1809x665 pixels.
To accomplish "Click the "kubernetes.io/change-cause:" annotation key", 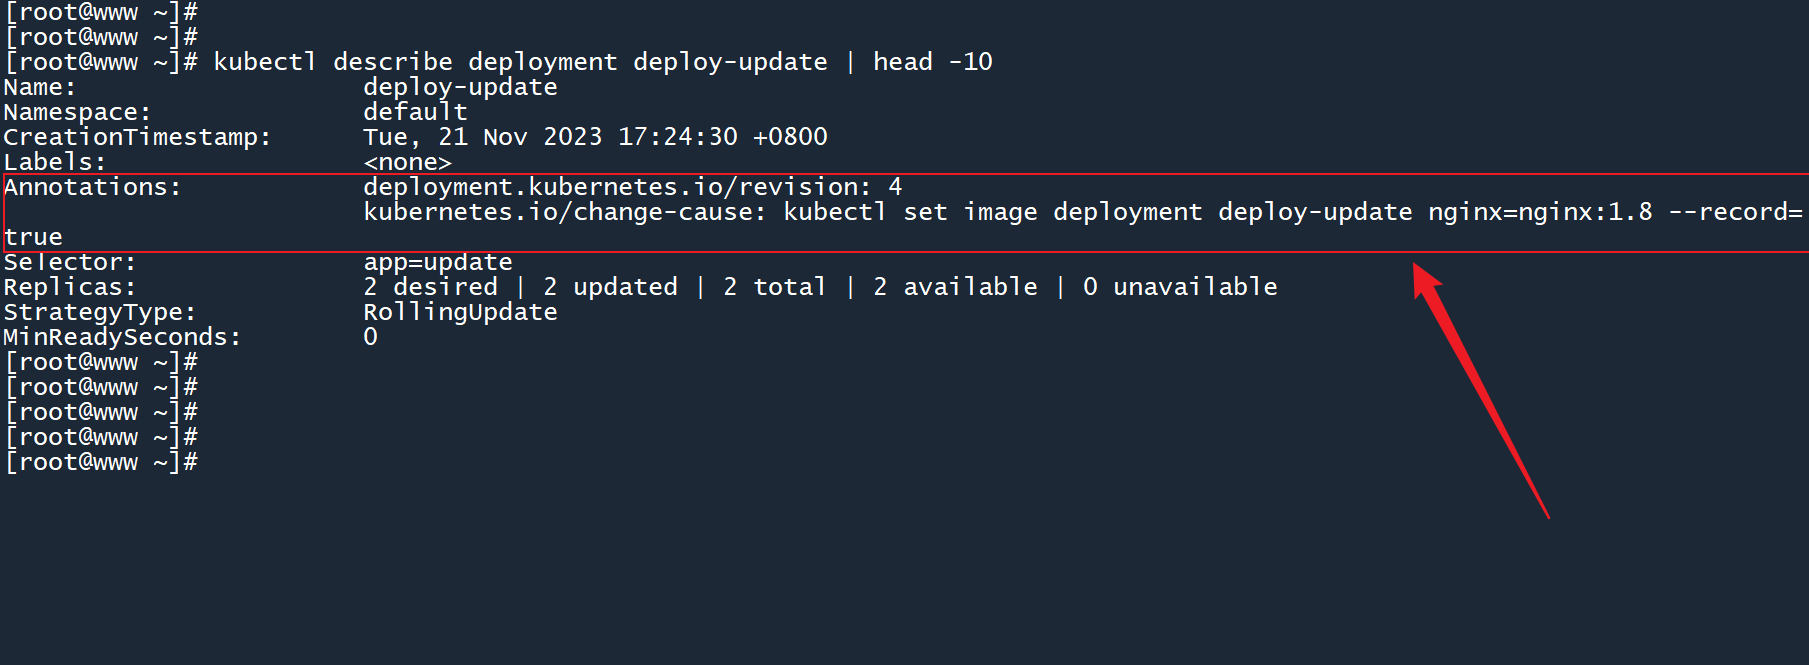I will point(564,212).
